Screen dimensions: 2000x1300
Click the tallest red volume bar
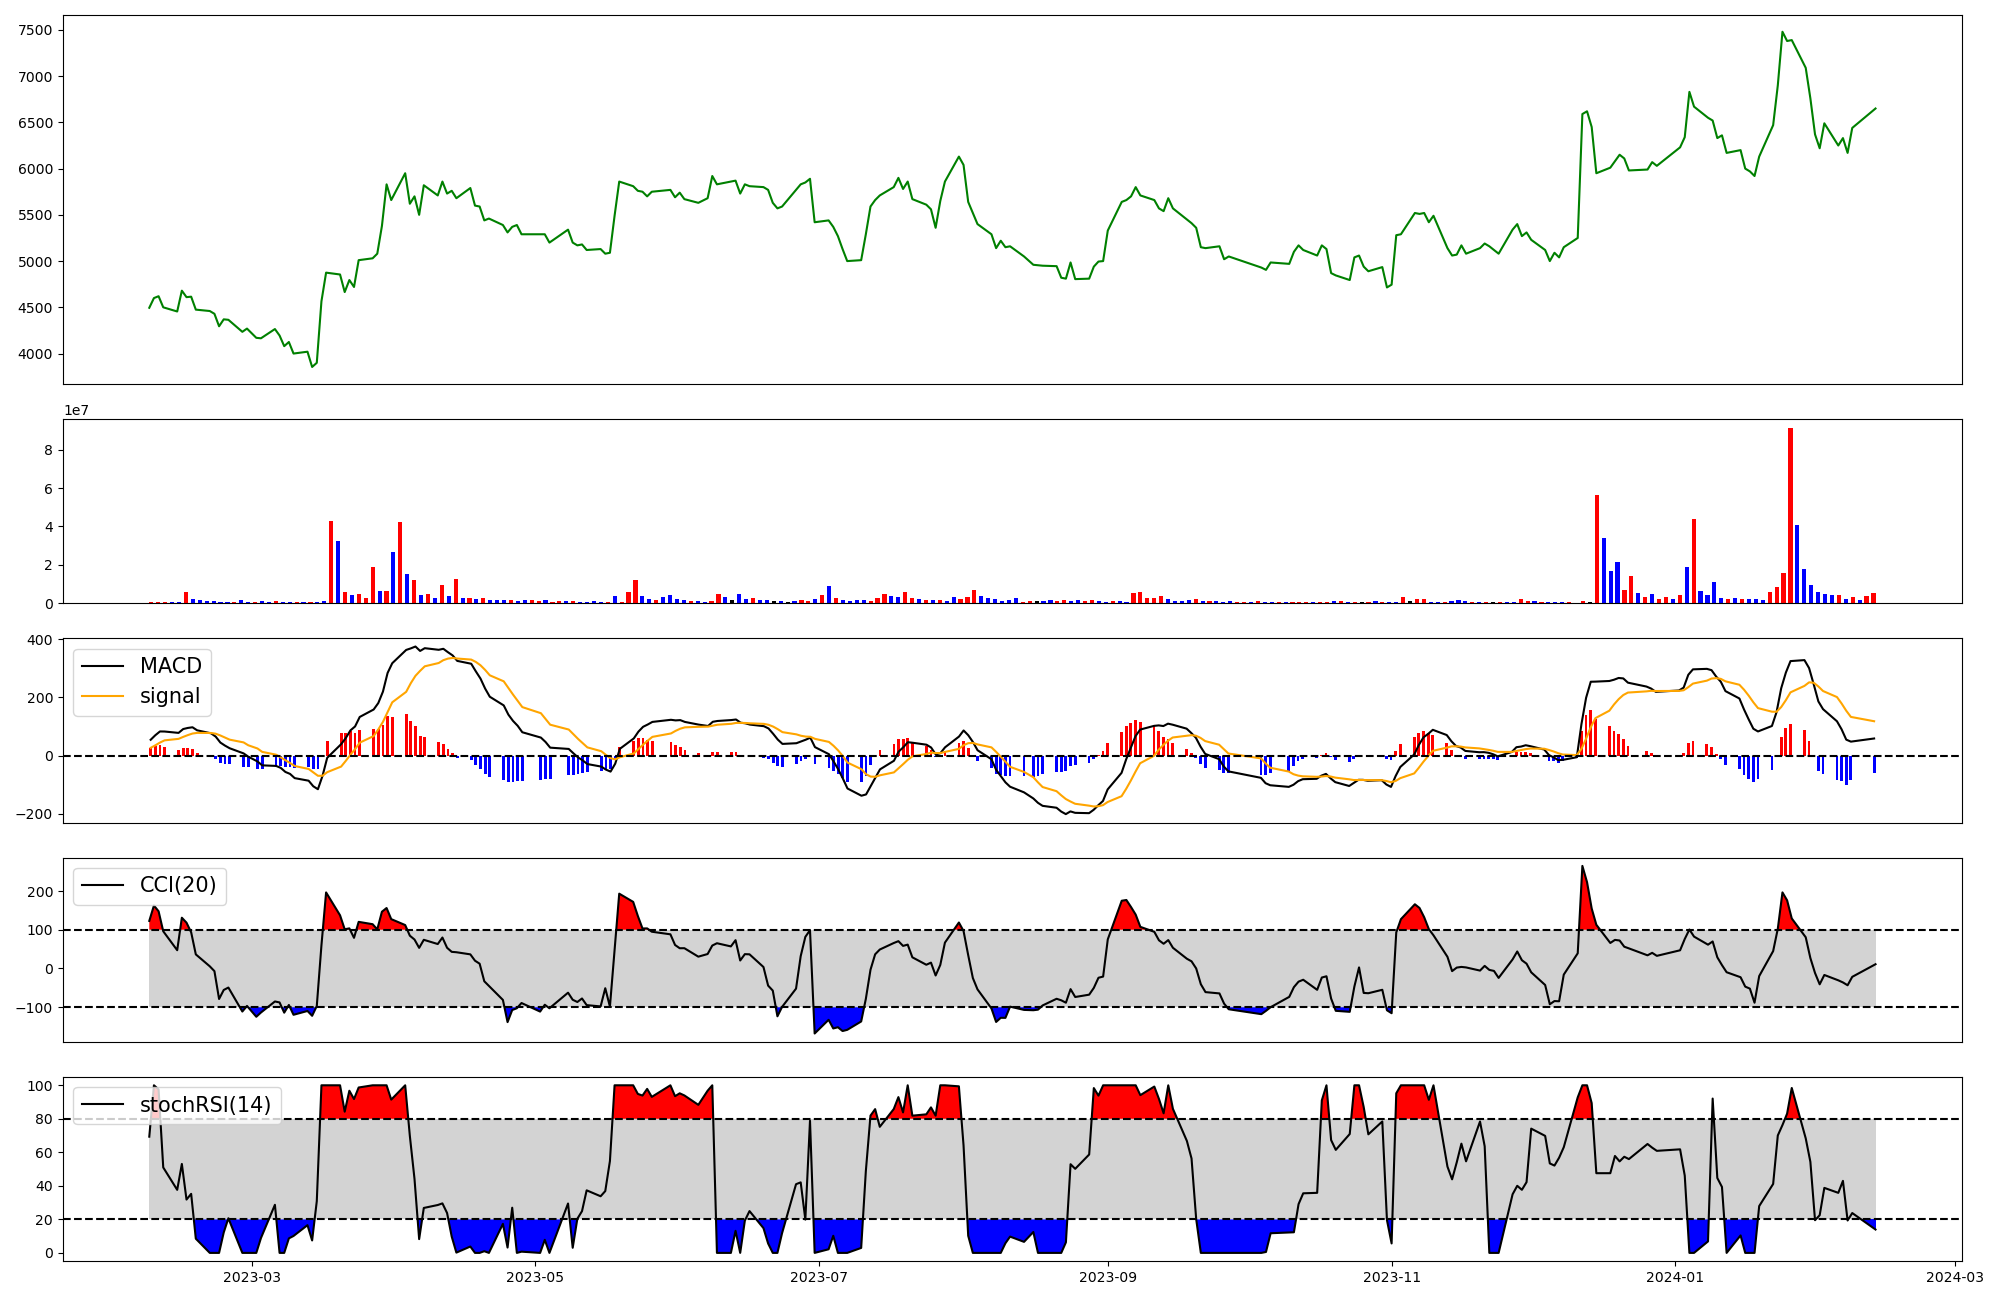[x=1790, y=515]
